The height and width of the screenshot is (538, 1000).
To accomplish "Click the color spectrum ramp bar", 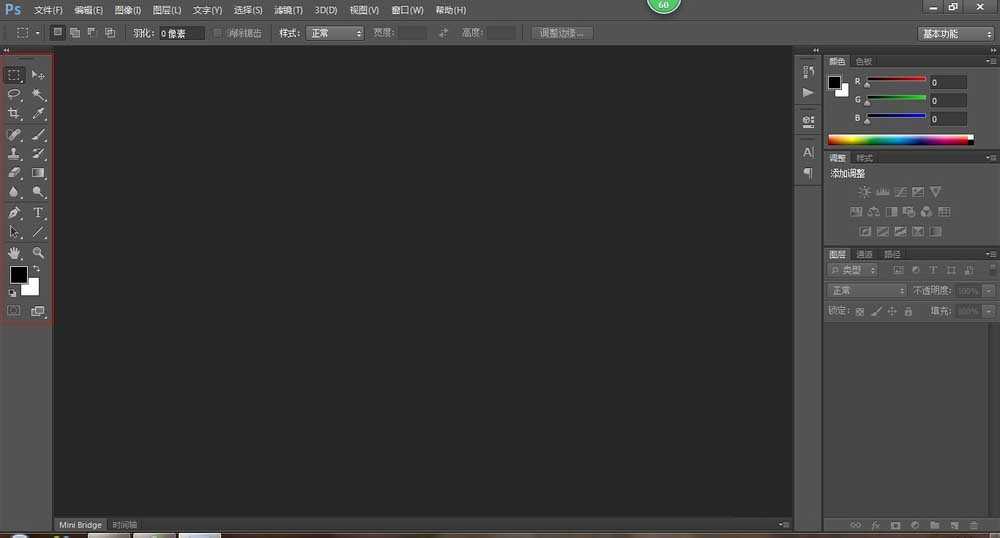I will coord(898,140).
